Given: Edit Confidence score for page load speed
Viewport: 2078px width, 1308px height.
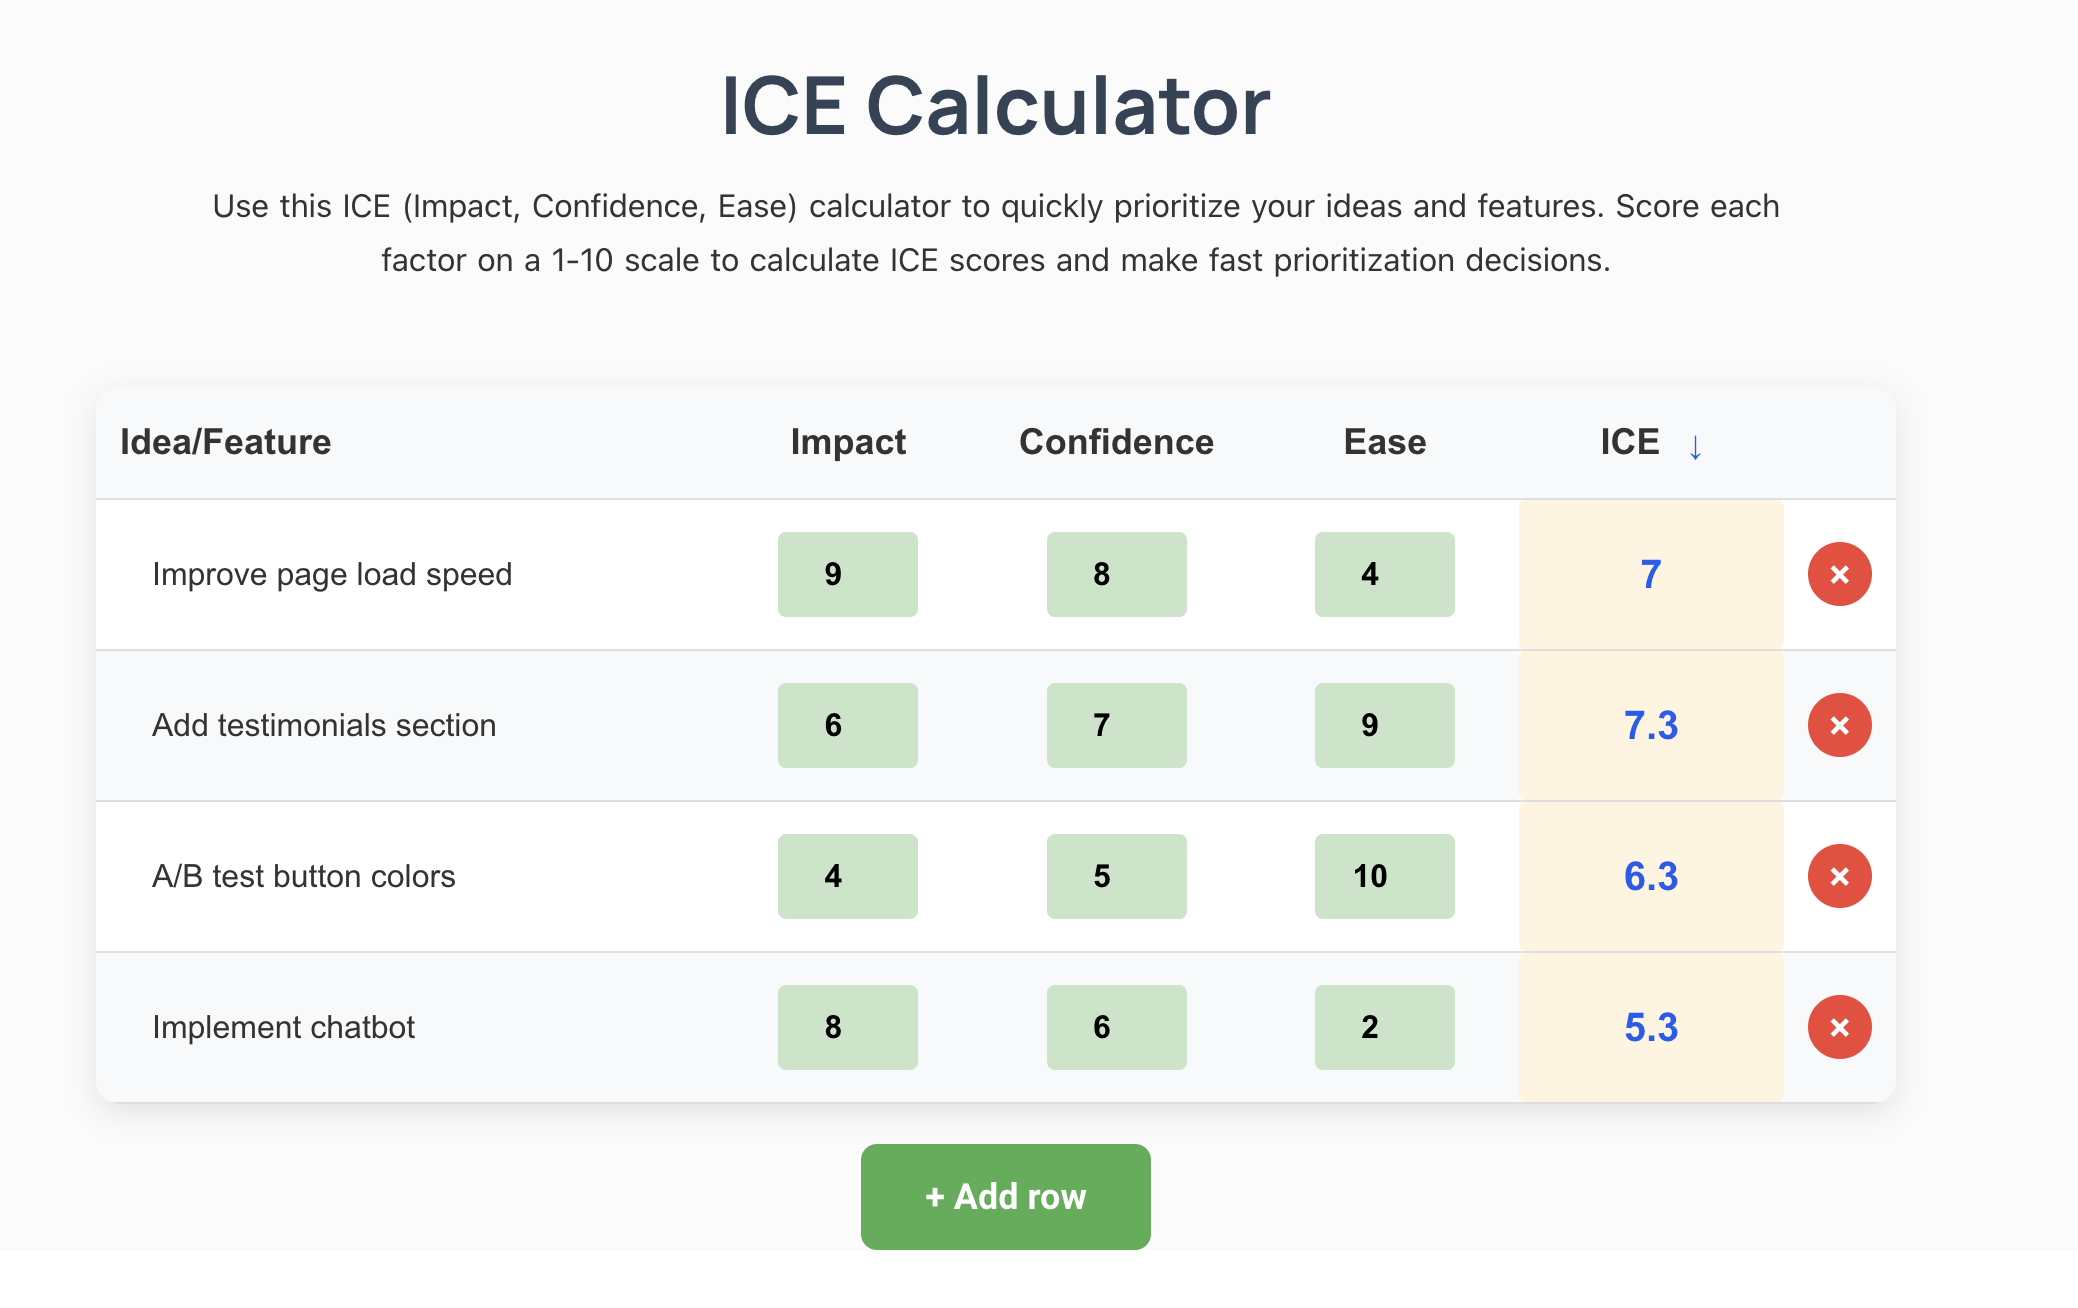Looking at the screenshot, I should pyautogui.click(x=1116, y=574).
